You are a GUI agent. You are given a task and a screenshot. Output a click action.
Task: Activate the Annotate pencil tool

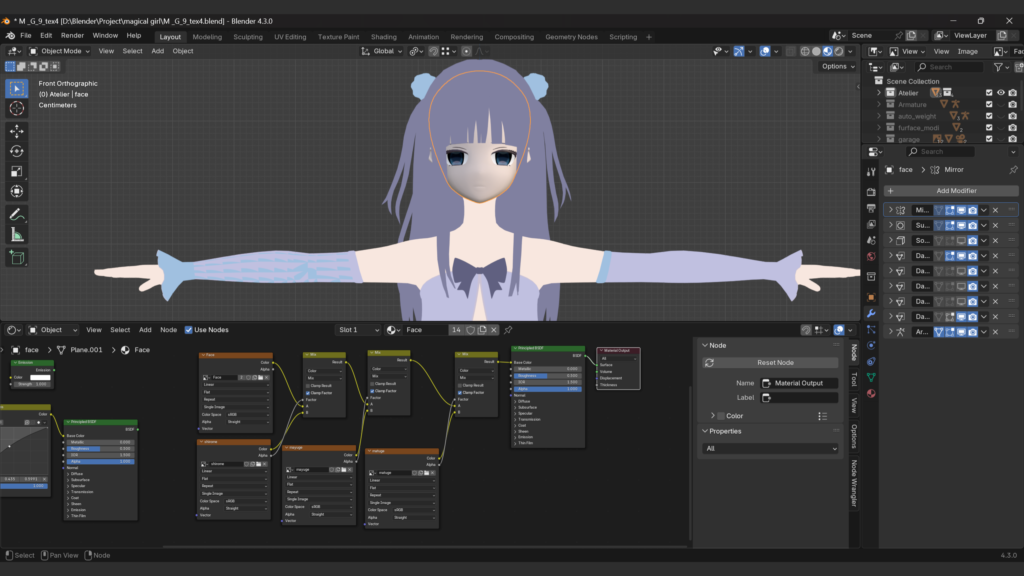pyautogui.click(x=17, y=214)
